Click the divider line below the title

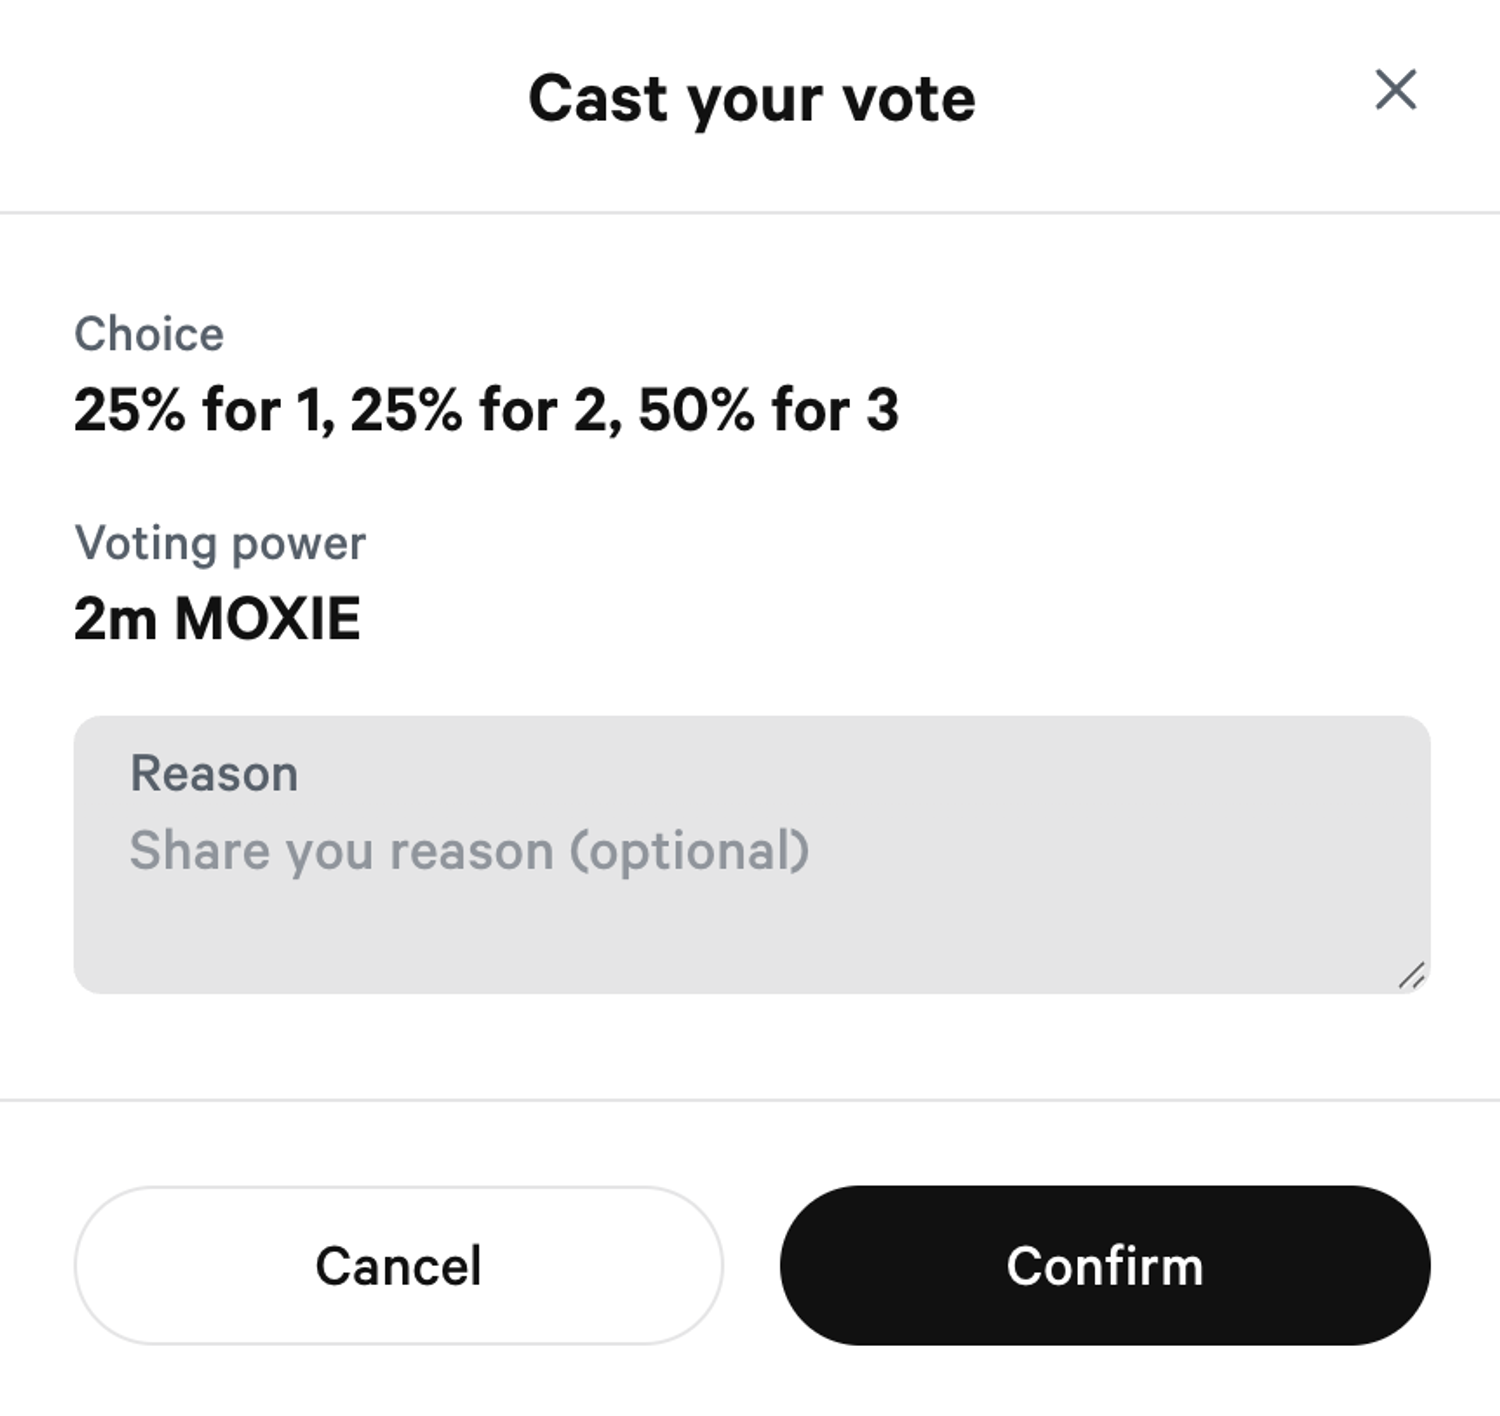pyautogui.click(x=750, y=212)
